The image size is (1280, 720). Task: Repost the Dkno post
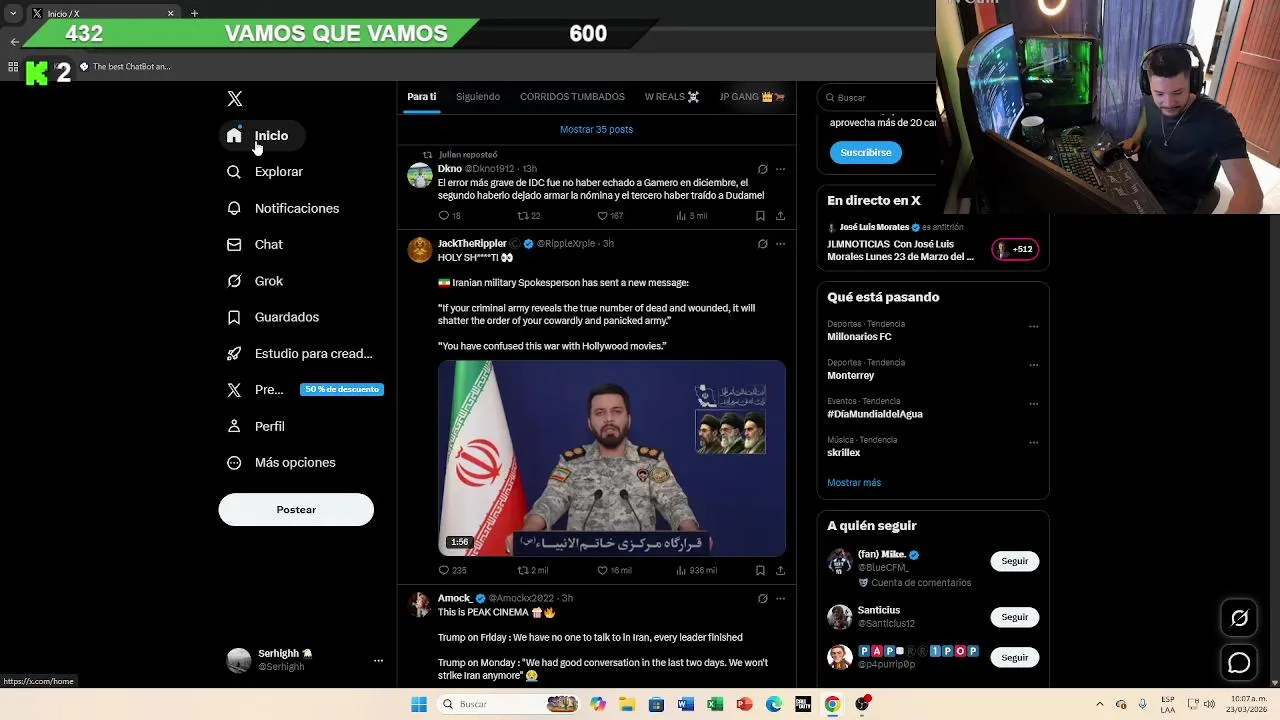[x=522, y=216]
